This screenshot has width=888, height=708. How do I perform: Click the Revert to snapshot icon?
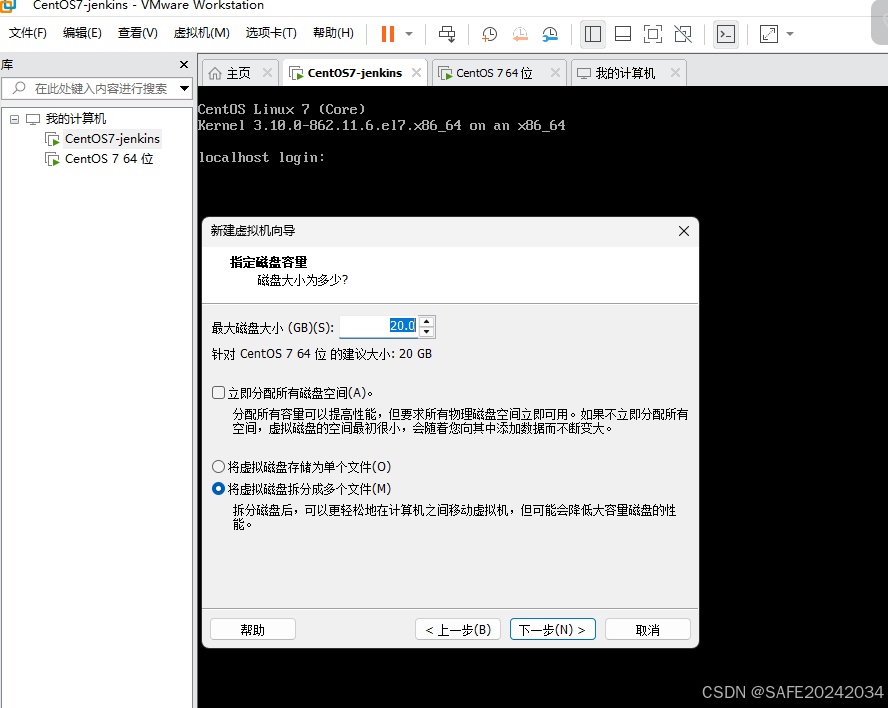pos(519,34)
